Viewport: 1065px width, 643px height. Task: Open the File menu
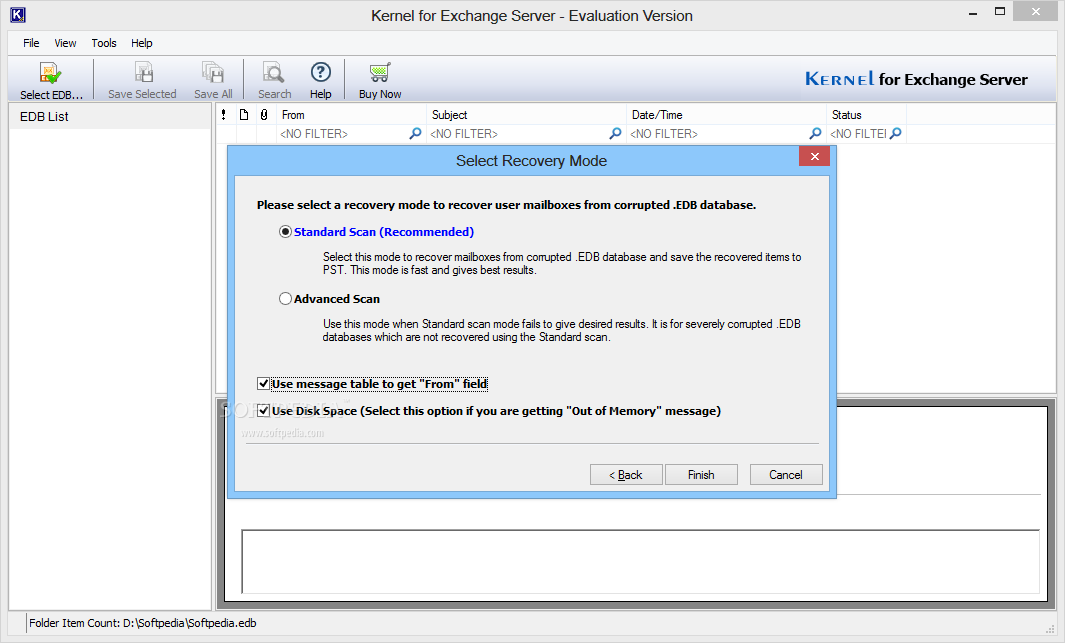tap(31, 43)
